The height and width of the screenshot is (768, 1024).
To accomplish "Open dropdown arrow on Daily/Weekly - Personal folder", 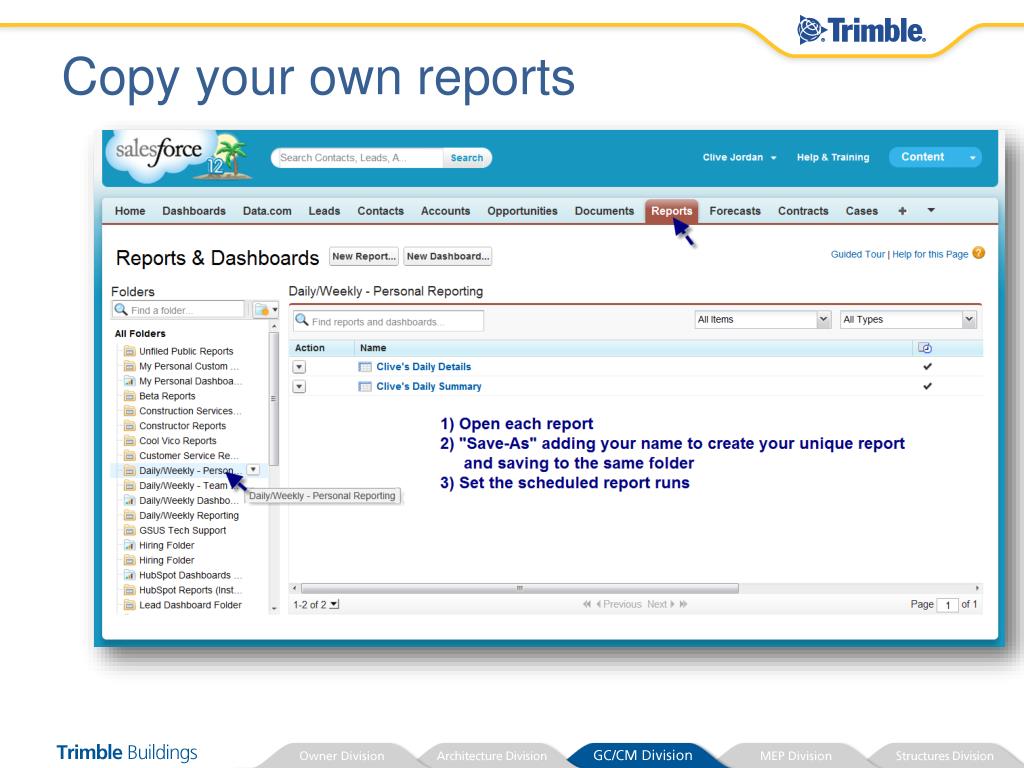I will coord(253,470).
